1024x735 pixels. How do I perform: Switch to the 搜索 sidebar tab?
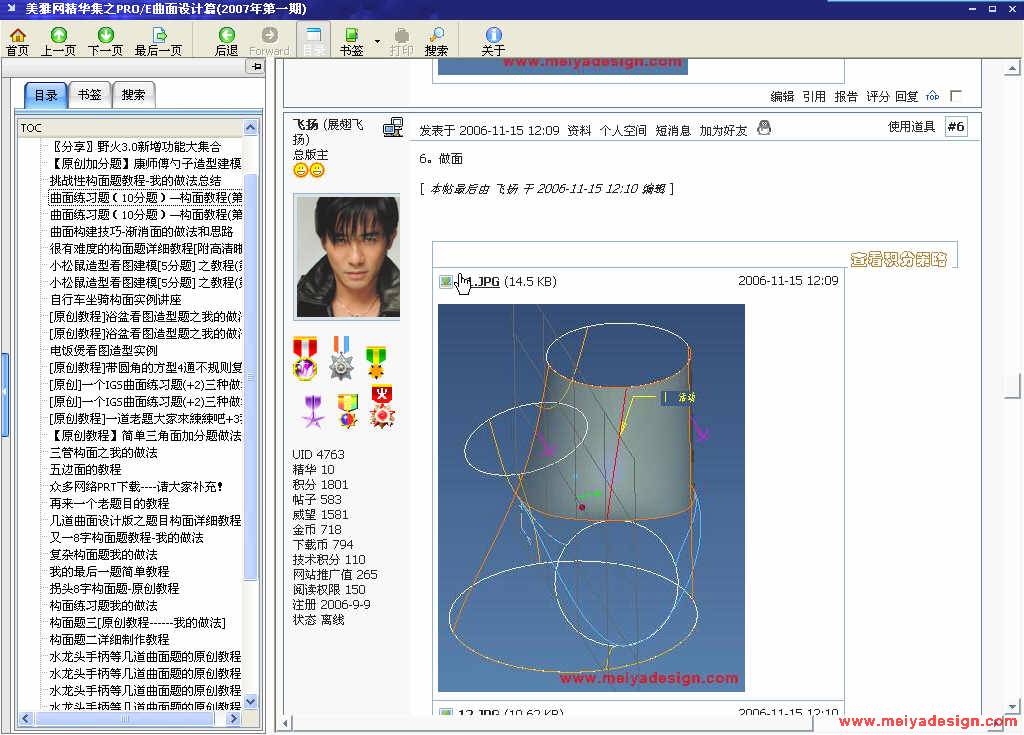(133, 95)
